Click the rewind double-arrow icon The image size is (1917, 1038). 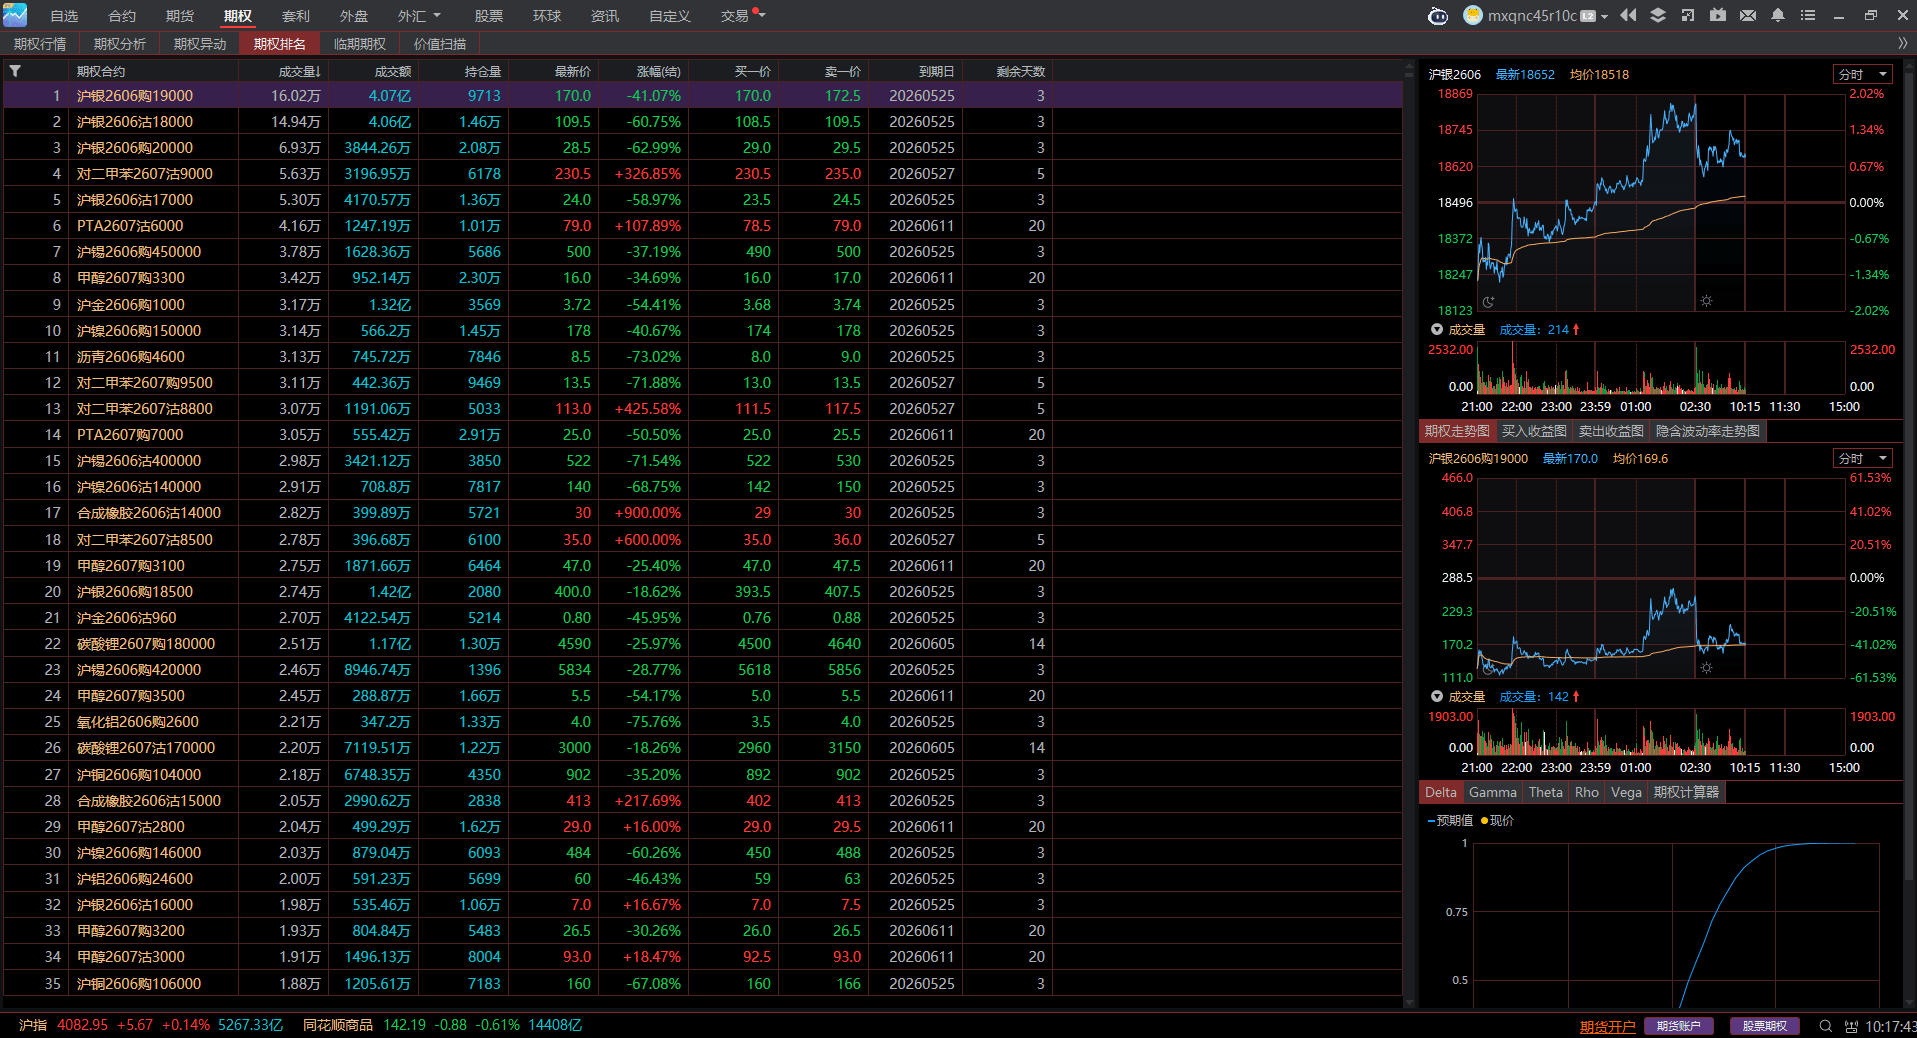coord(1628,15)
